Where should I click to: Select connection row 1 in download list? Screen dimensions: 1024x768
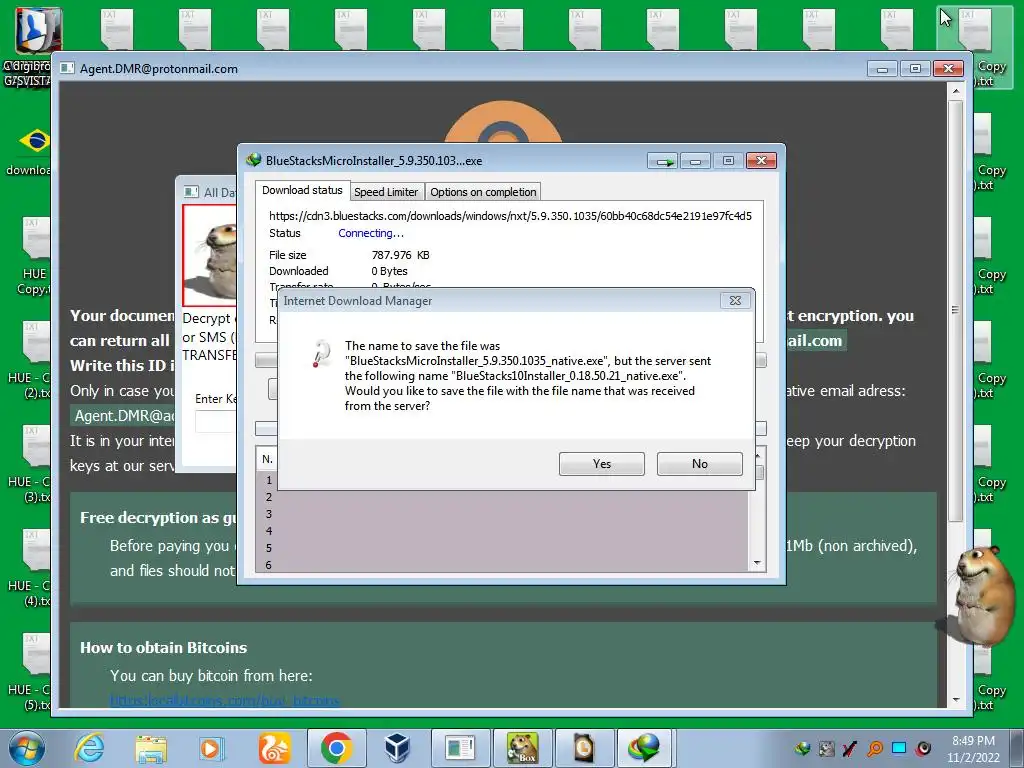pos(502,480)
